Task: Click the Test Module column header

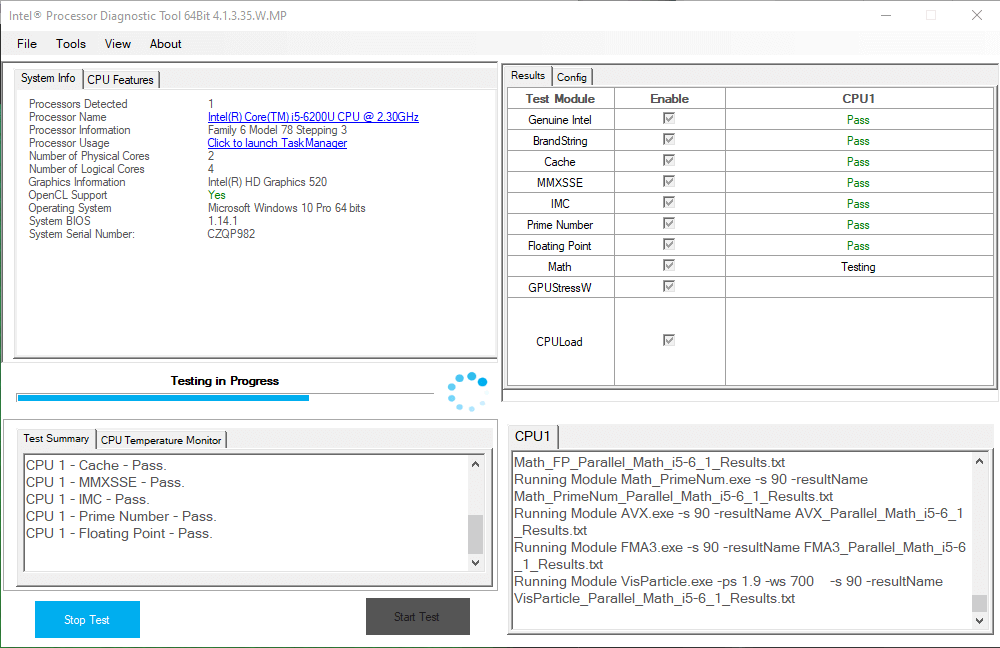Action: click(x=561, y=99)
